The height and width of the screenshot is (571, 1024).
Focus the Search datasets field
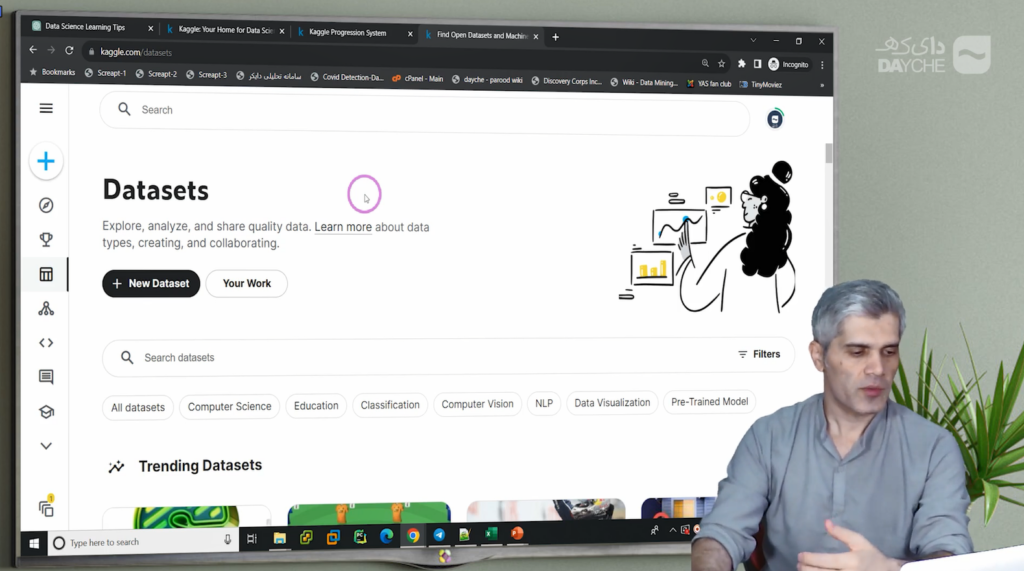point(418,357)
